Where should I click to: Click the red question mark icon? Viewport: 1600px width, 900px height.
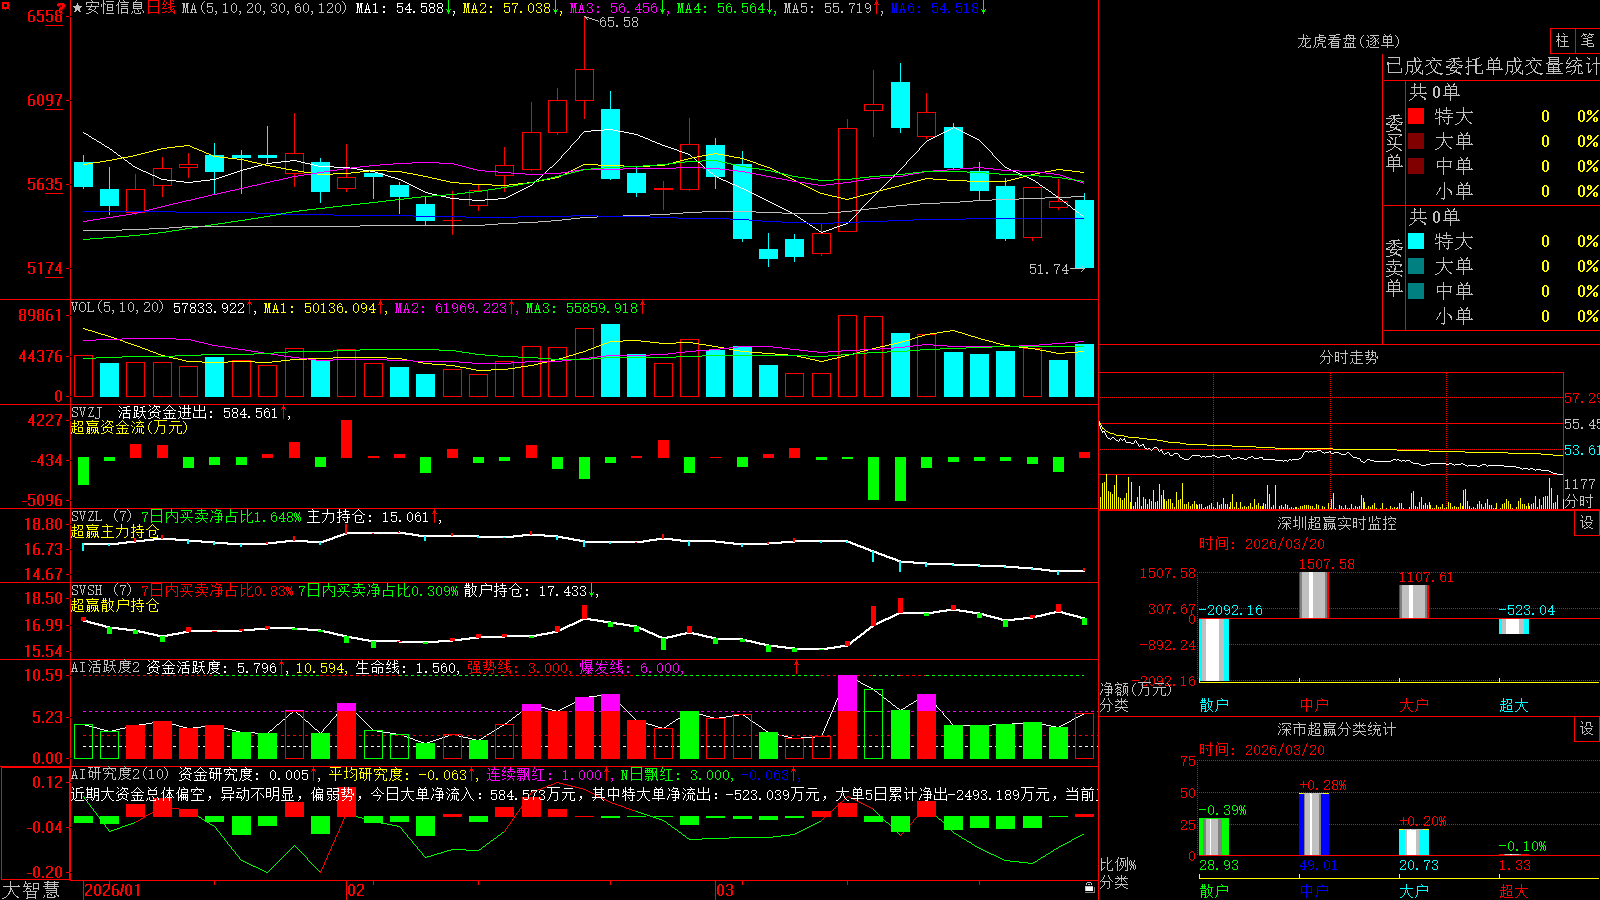click(62, 6)
